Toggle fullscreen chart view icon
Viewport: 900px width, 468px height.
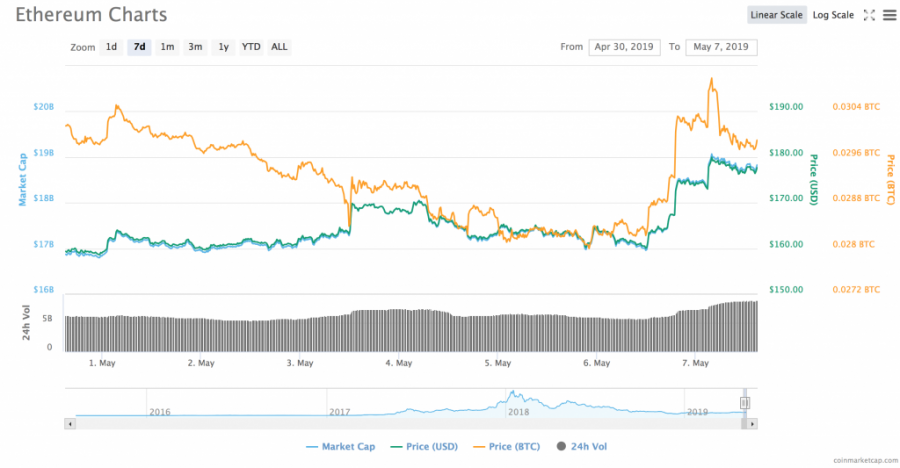tap(870, 16)
